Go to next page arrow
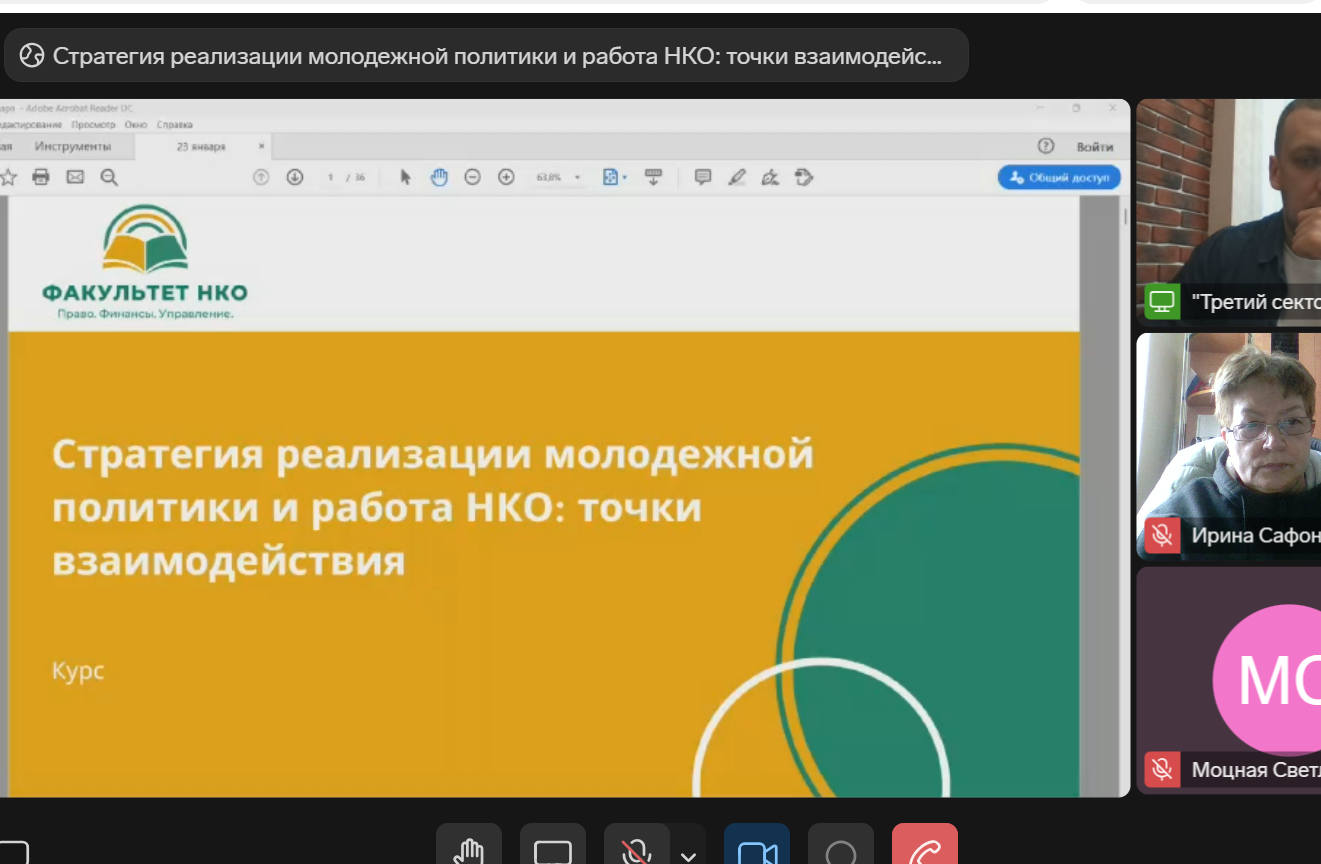The image size is (1321, 864). tap(295, 177)
